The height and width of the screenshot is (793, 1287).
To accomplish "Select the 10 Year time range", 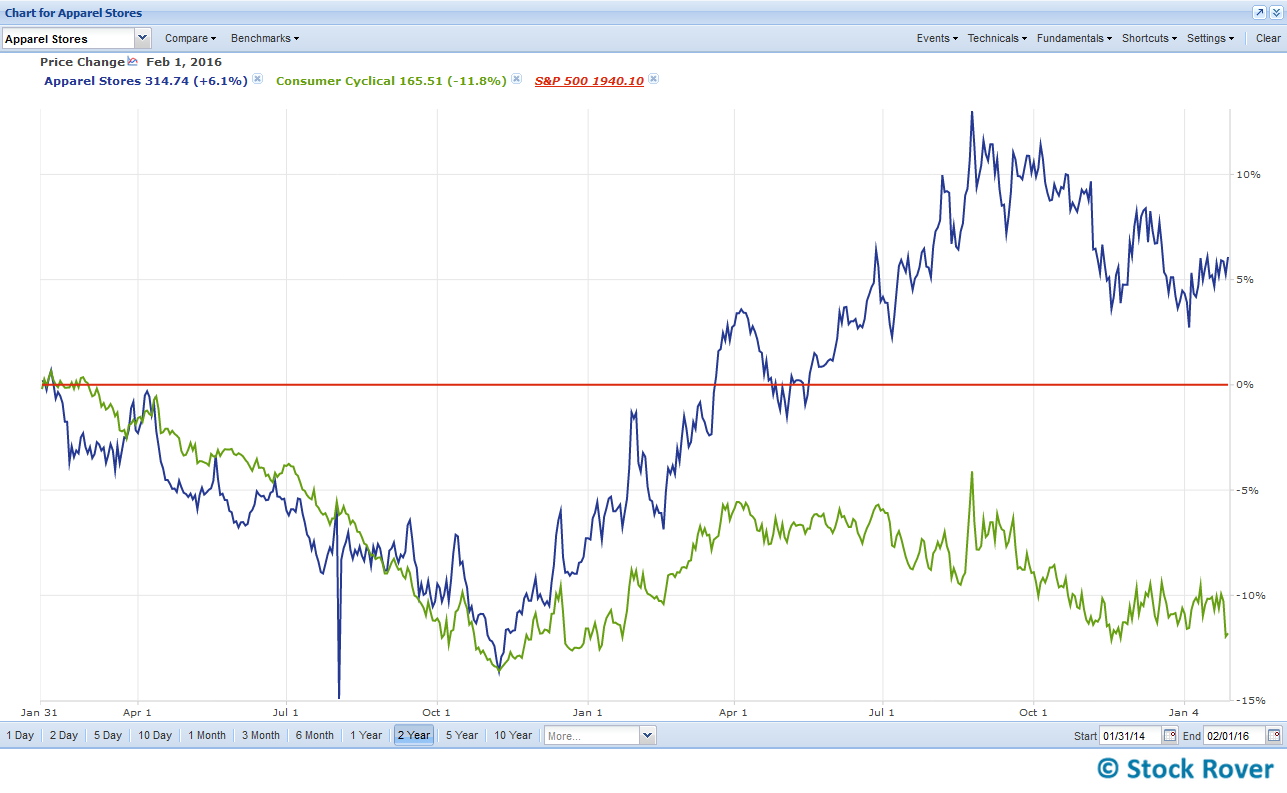I will (x=513, y=735).
